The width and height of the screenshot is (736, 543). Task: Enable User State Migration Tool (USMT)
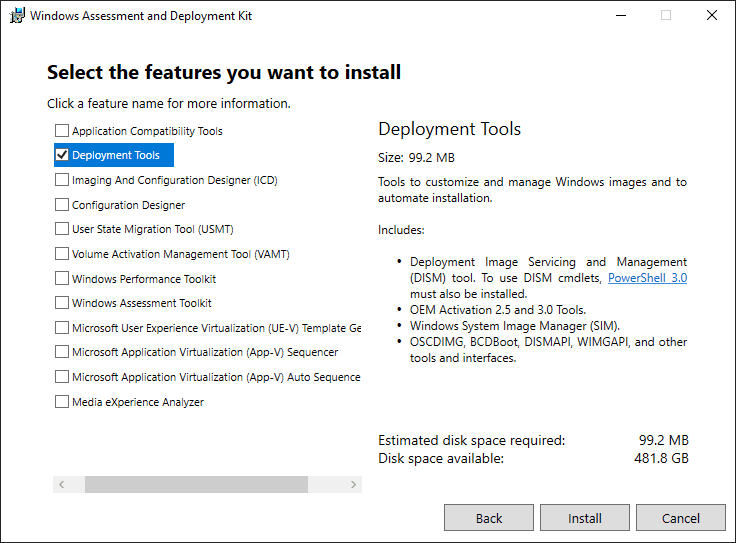(62, 229)
